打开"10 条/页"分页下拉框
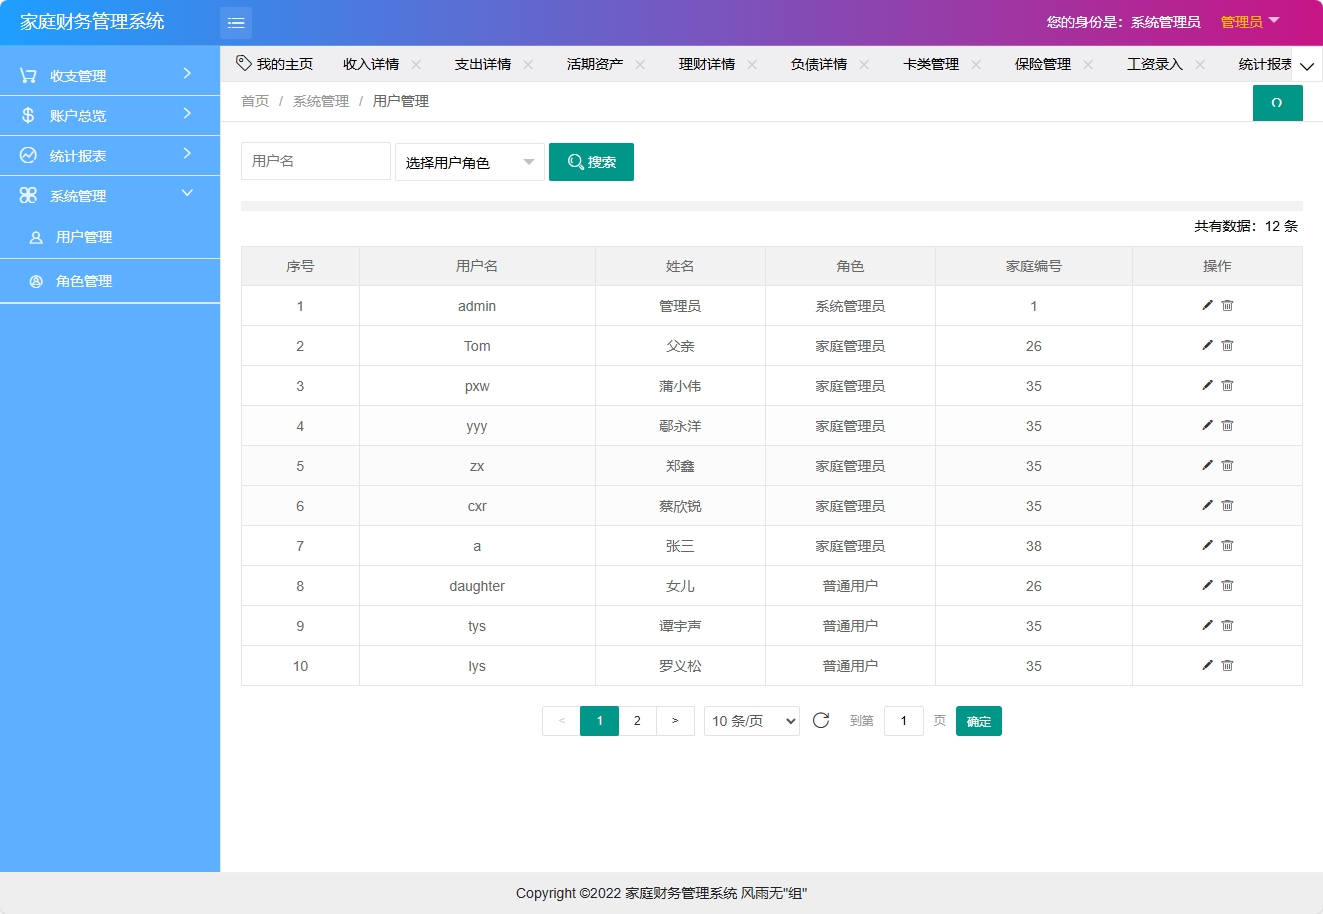Screen dimensions: 1323x914 point(751,720)
